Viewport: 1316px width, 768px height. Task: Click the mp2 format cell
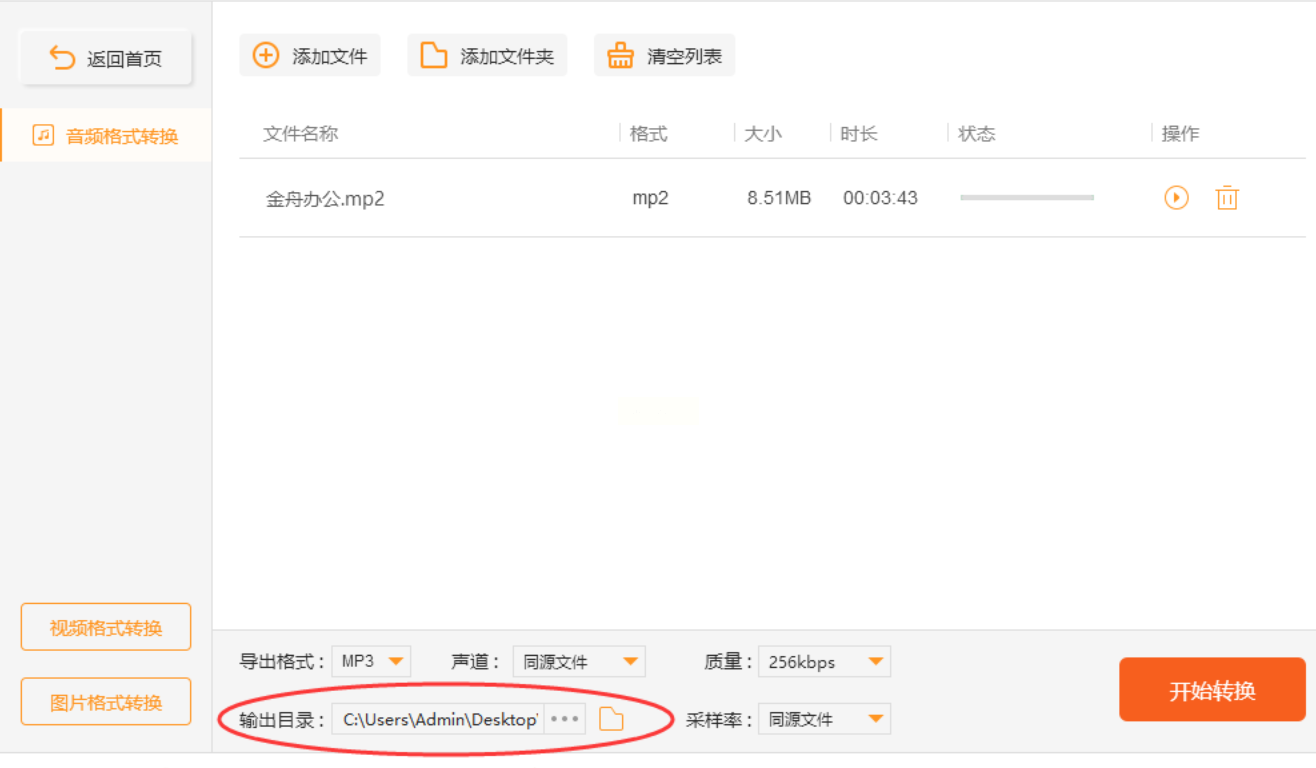(x=650, y=198)
